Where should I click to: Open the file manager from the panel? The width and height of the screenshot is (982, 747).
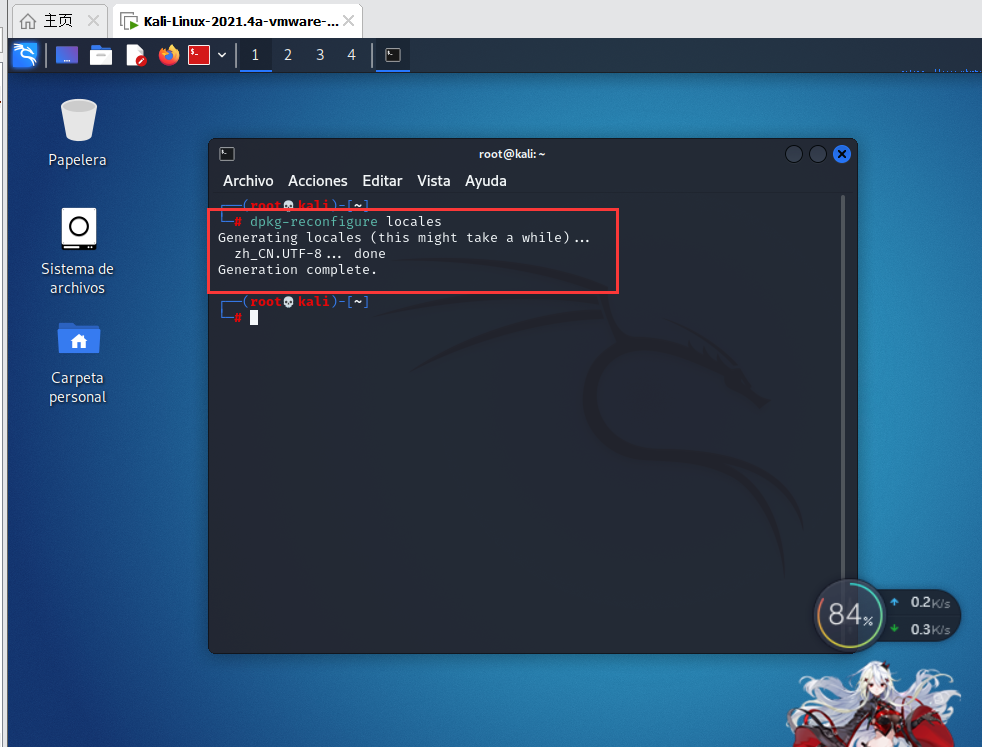(x=100, y=55)
